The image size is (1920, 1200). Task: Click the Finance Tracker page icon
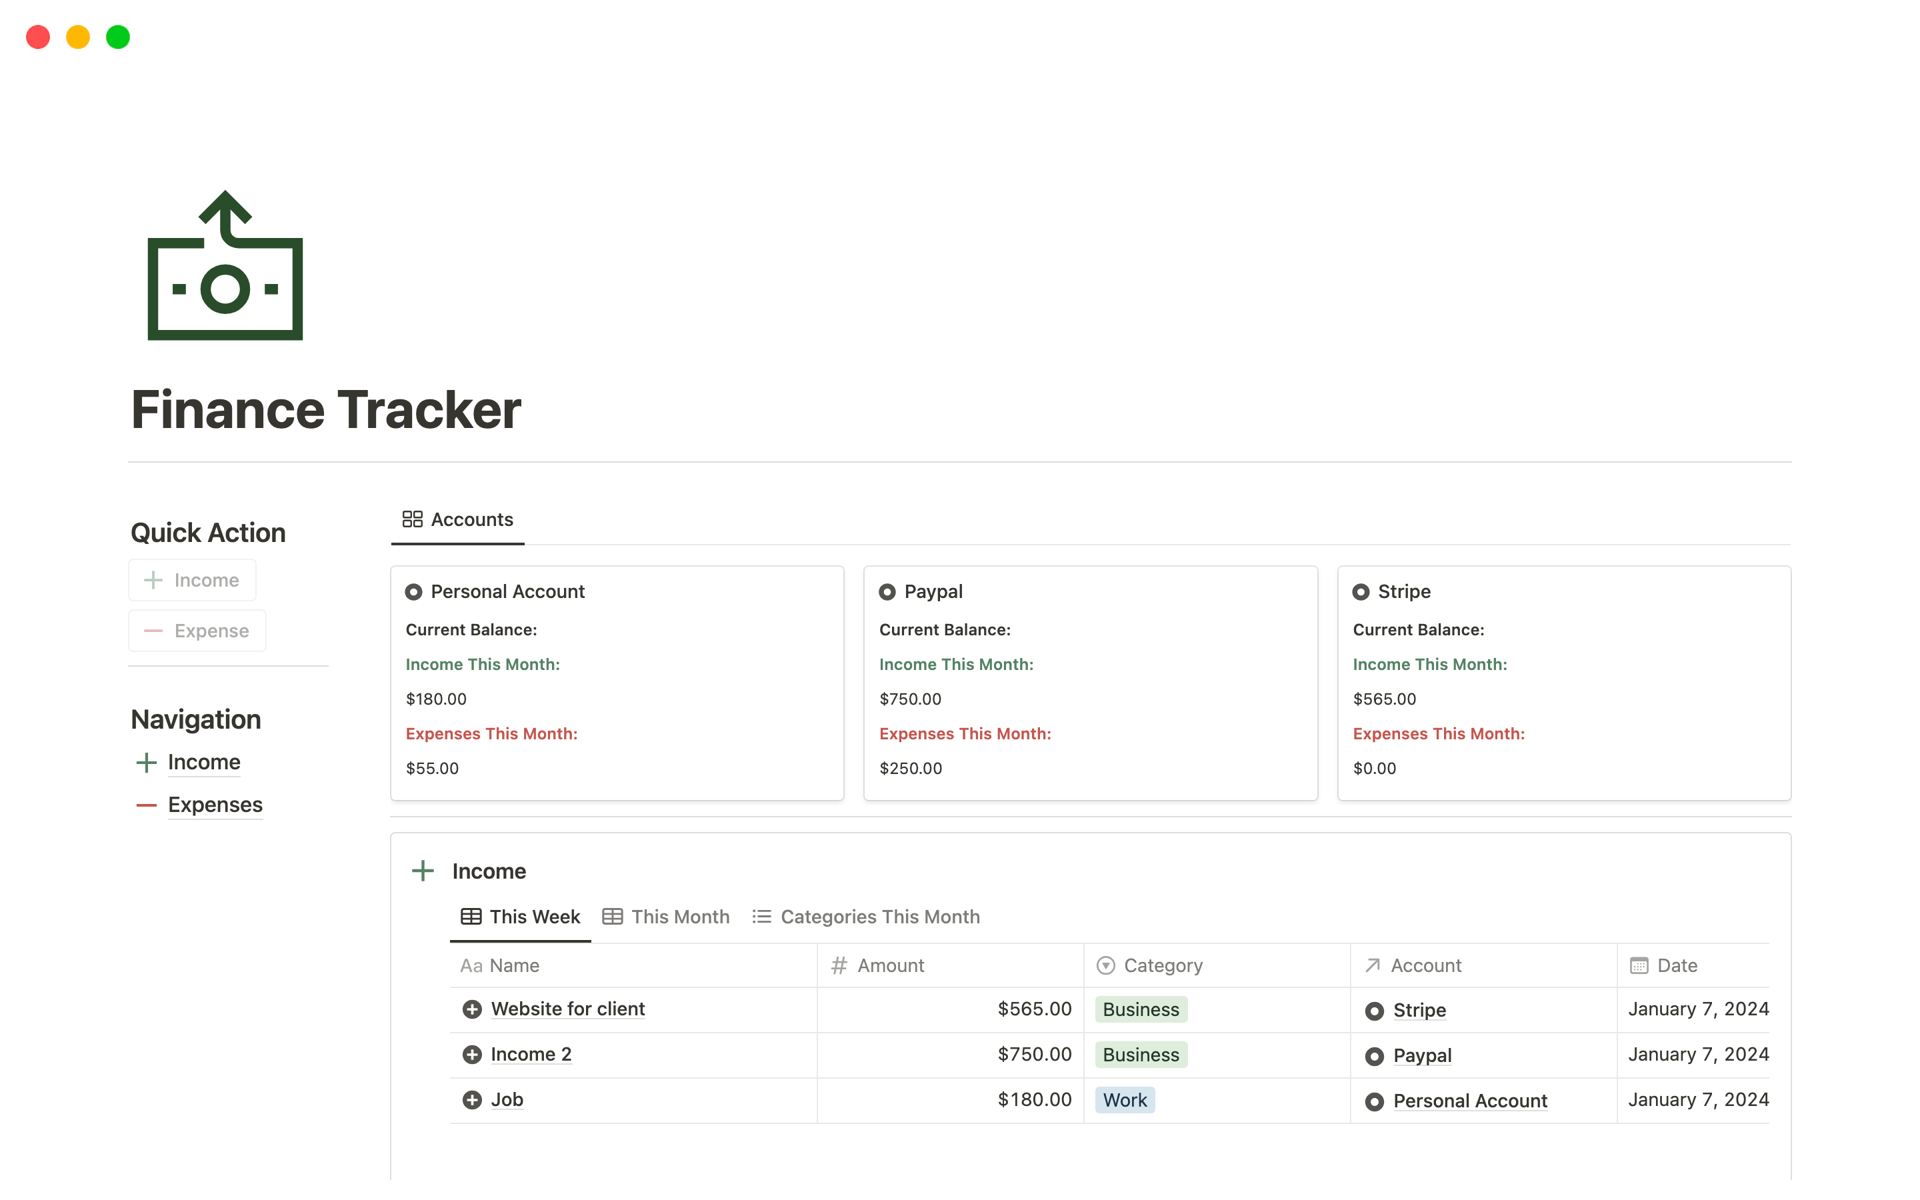tap(225, 266)
